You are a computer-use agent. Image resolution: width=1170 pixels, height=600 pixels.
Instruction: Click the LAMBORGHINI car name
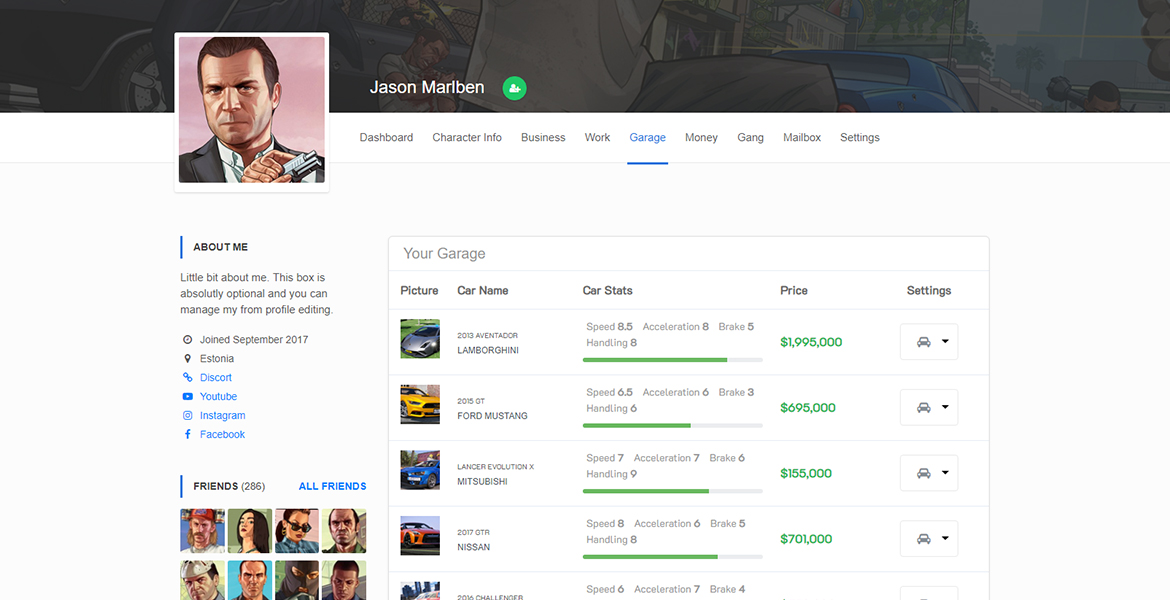[488, 350]
